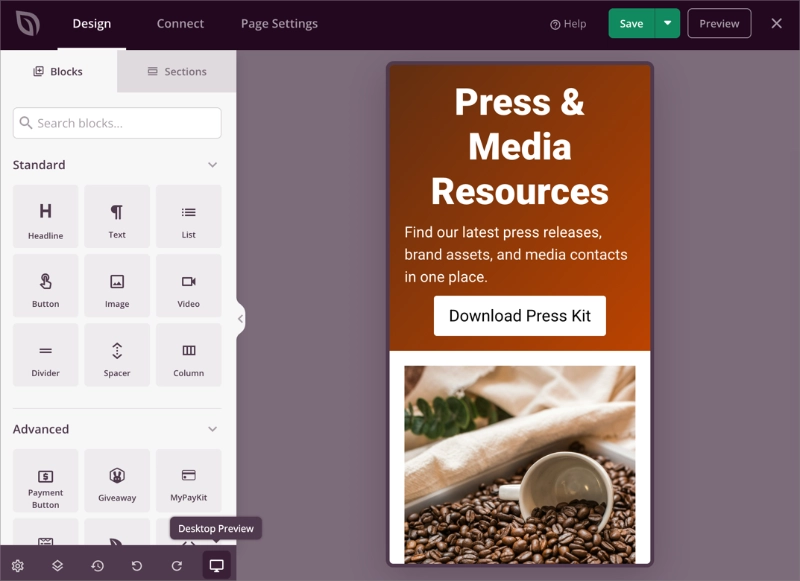Screen dimensions: 800x581
Task: Click inside the Search blocks field
Action: pos(117,122)
